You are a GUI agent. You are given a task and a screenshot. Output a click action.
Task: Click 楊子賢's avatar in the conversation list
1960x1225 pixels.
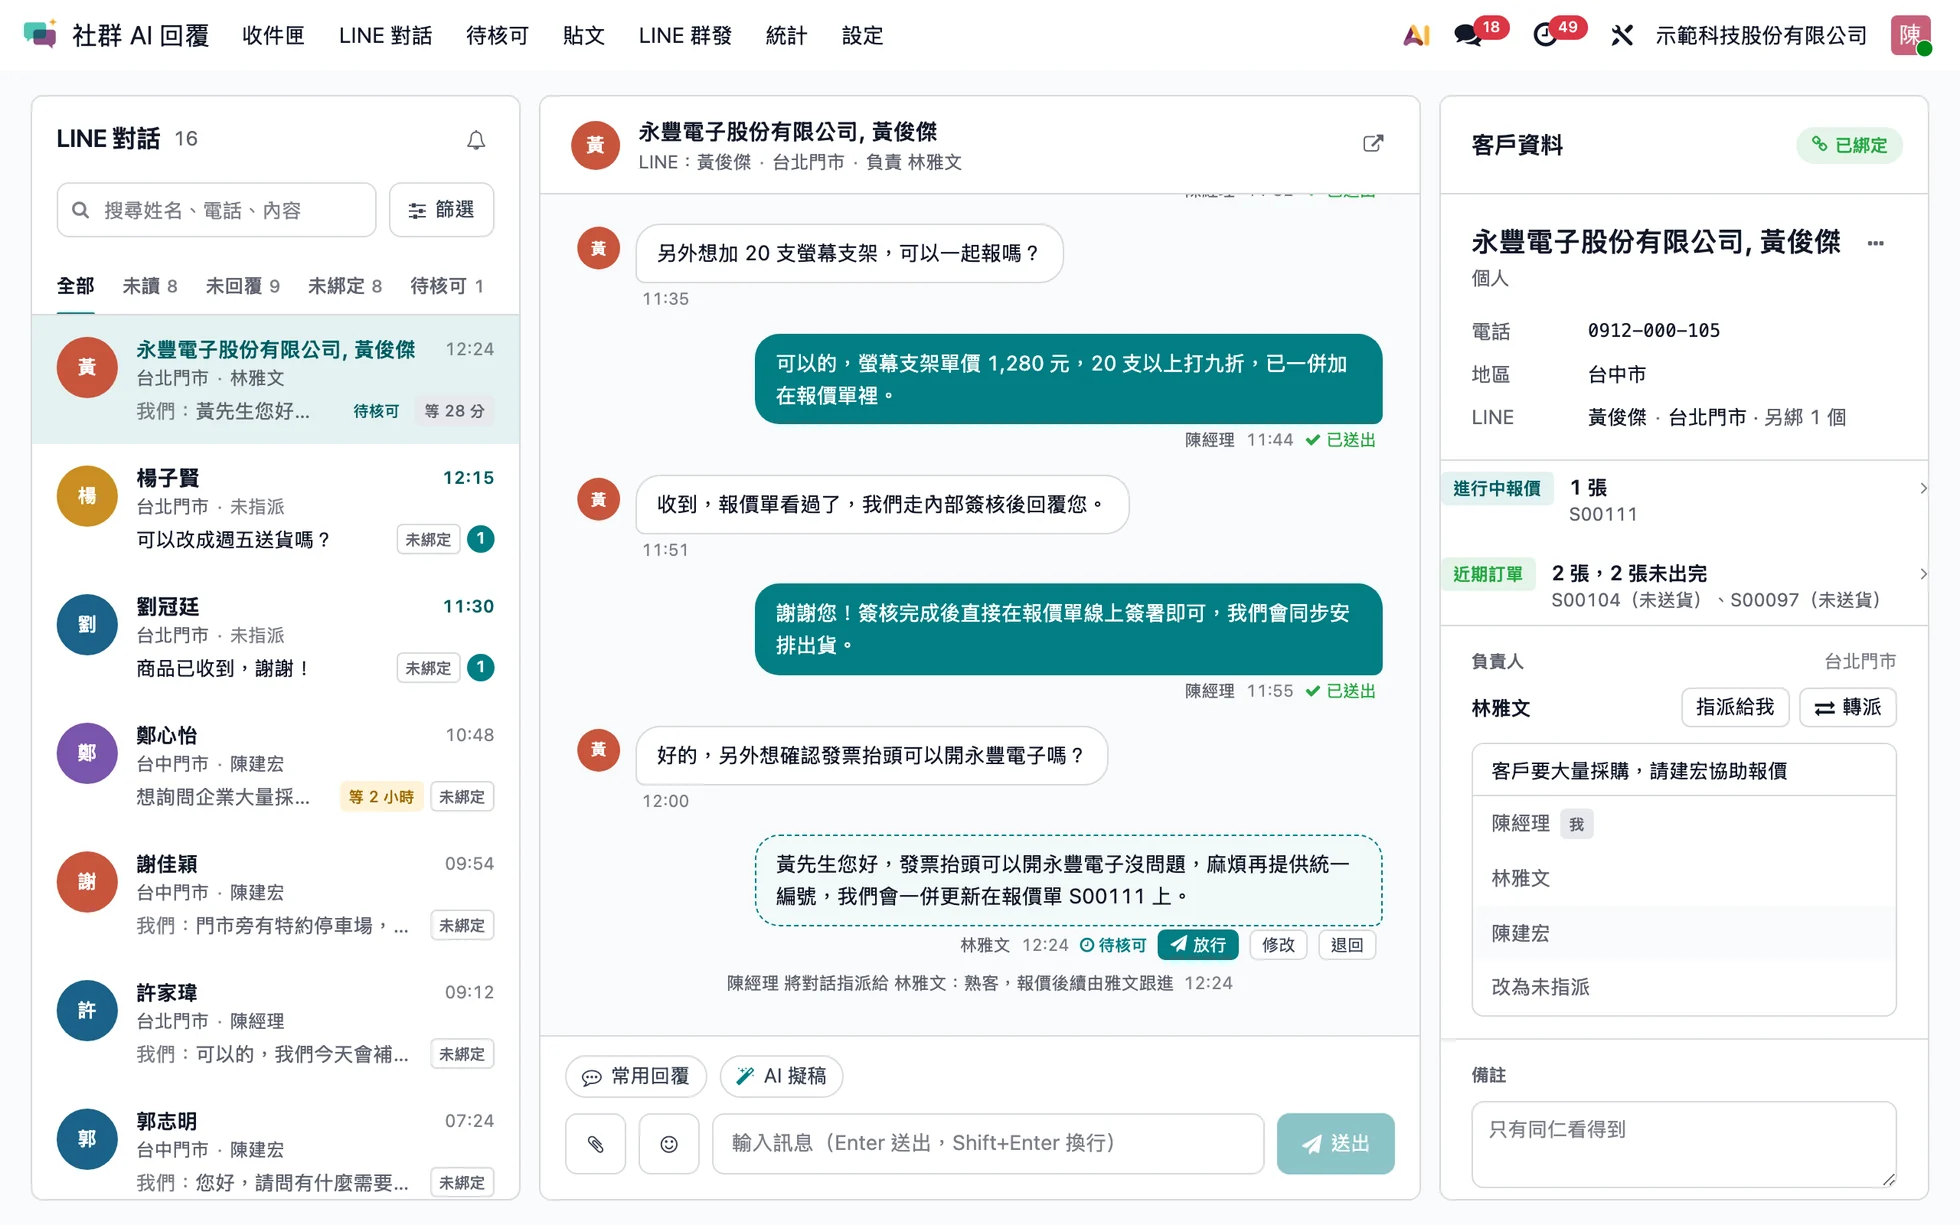click(87, 496)
